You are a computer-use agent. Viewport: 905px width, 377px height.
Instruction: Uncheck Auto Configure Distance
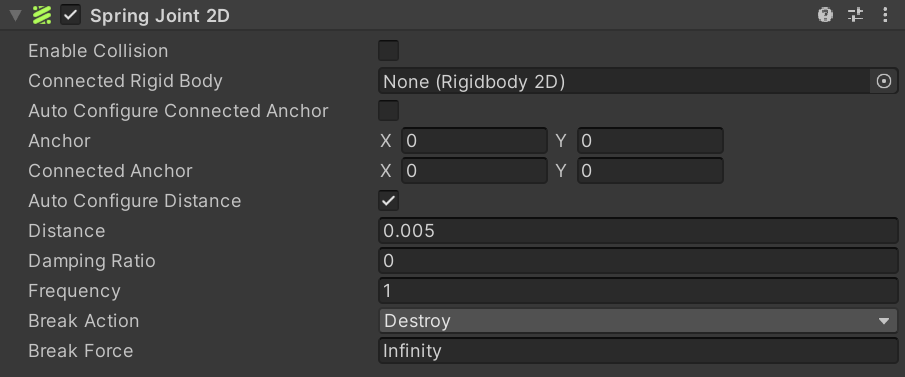[x=388, y=201]
